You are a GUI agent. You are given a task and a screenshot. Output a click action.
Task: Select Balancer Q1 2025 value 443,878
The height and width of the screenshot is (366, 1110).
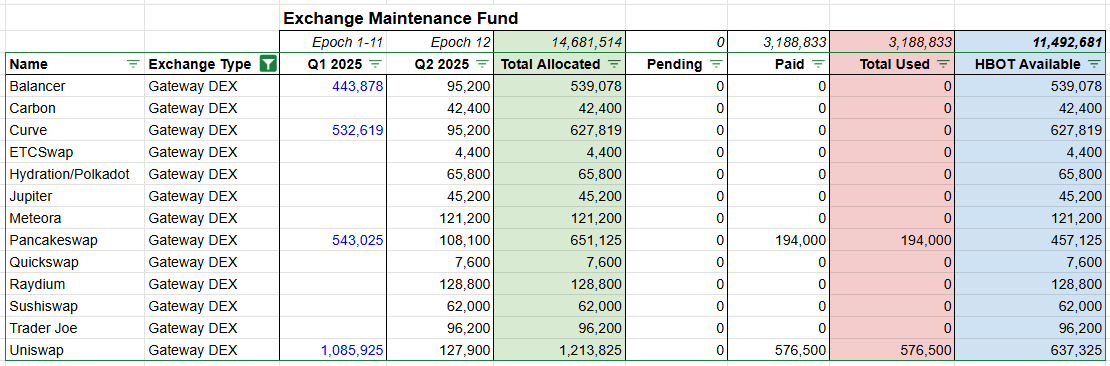point(333,86)
